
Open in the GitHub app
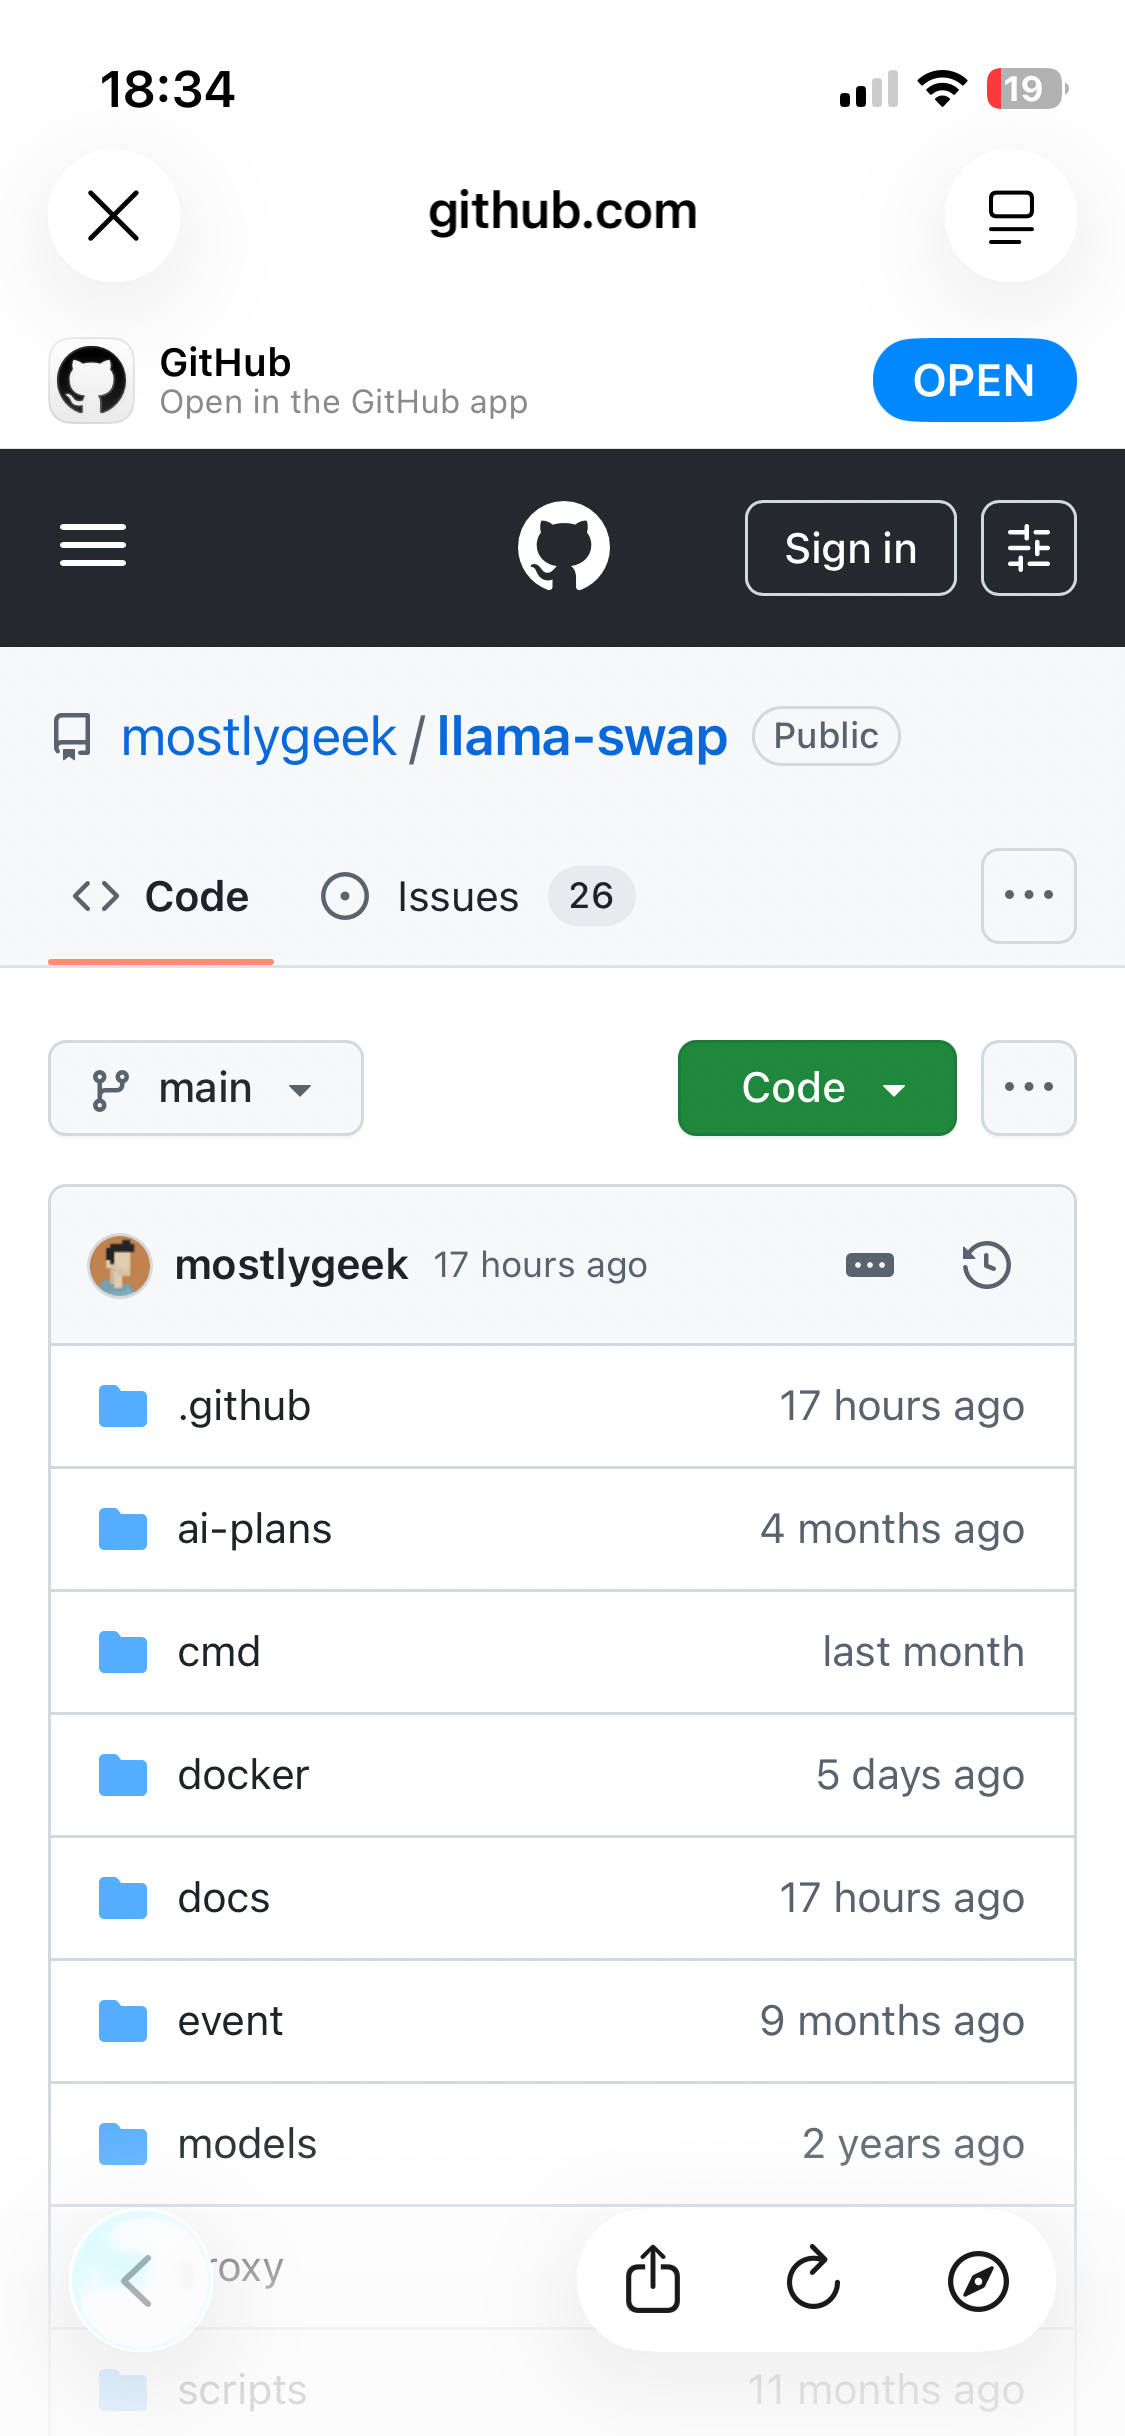click(974, 380)
